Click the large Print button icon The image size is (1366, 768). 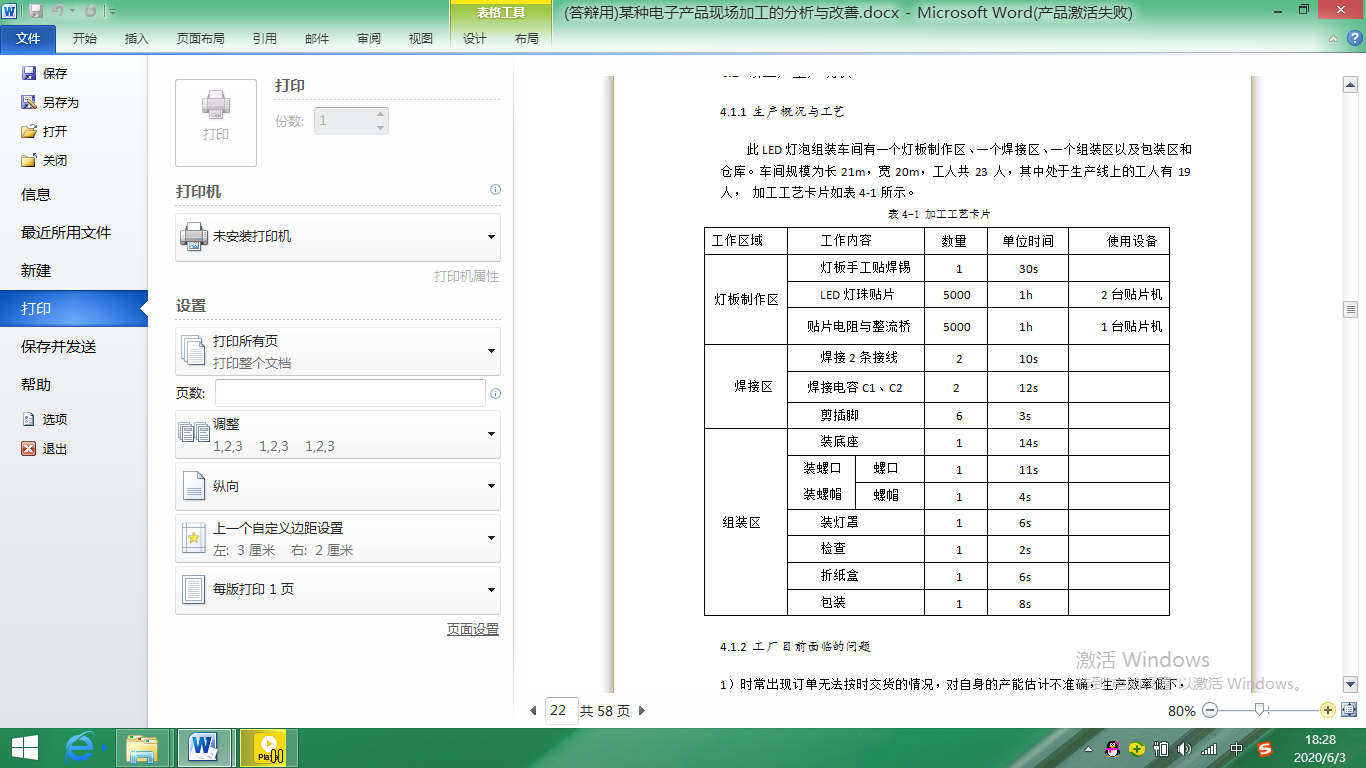click(216, 122)
